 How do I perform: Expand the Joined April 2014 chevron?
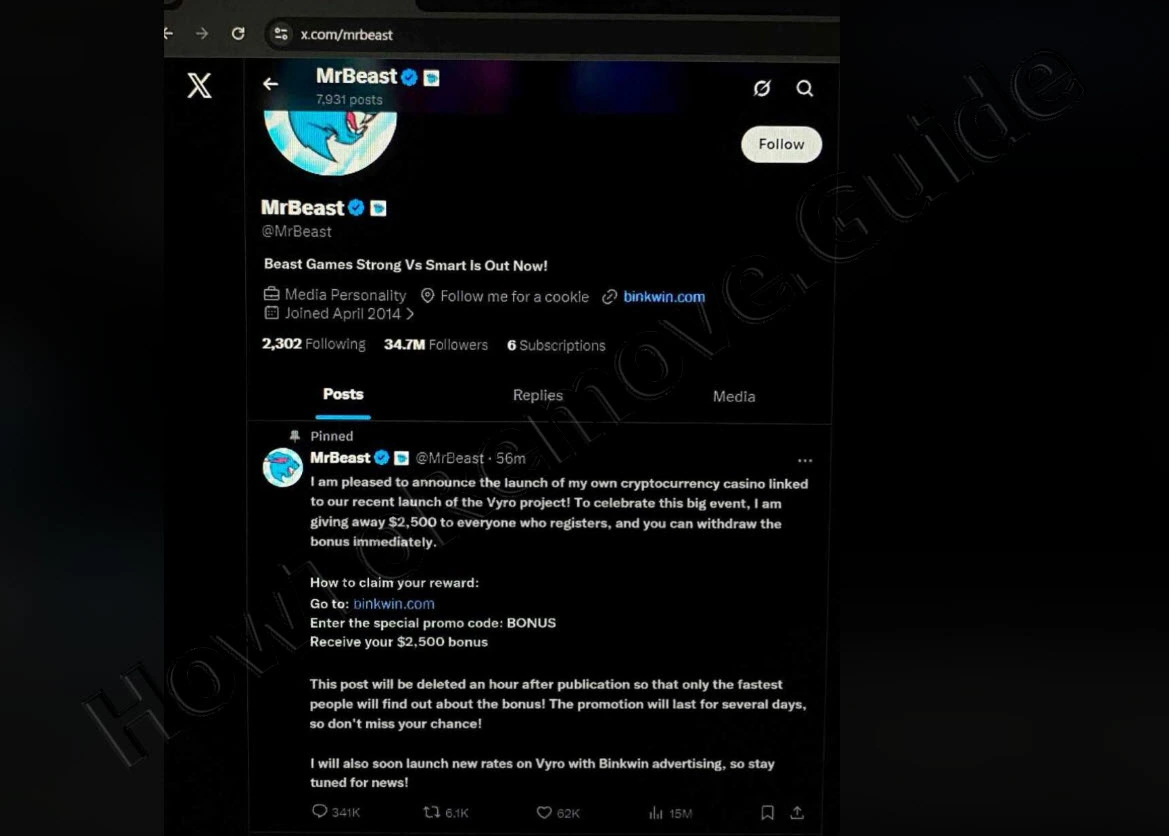pos(409,314)
